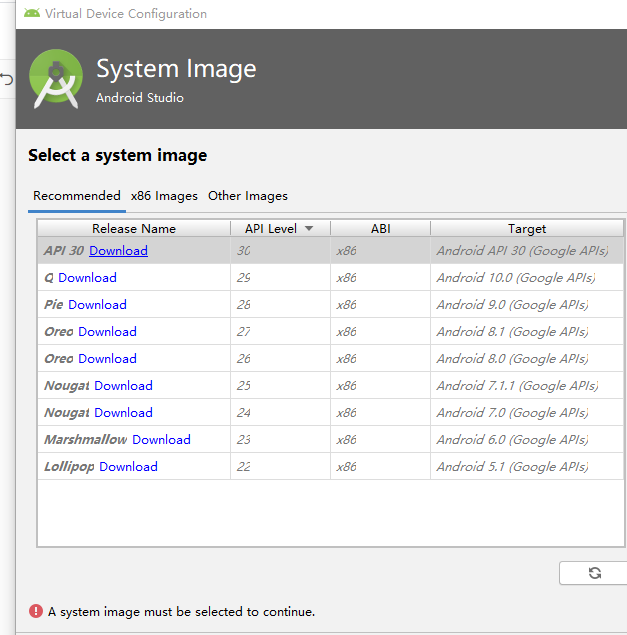Image resolution: width=627 pixels, height=635 pixels.
Task: Click the ABI column header
Action: [x=380, y=228]
